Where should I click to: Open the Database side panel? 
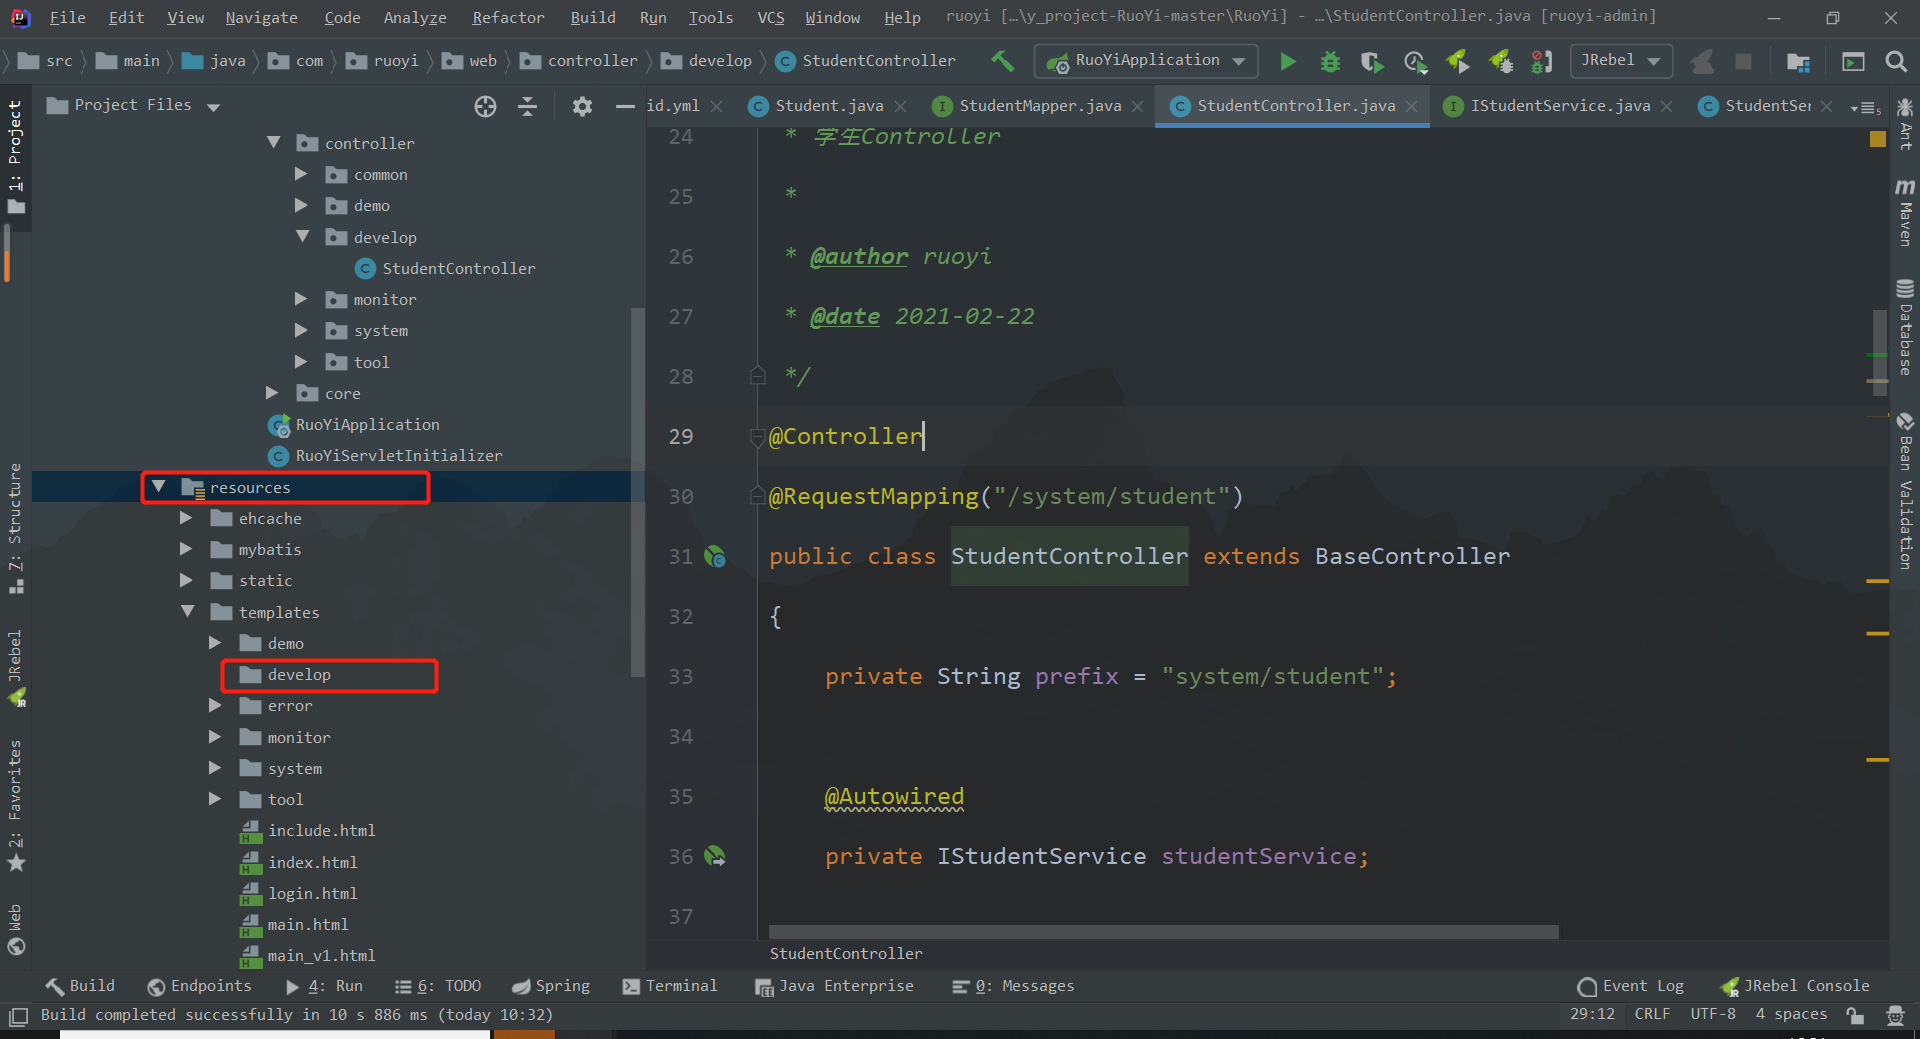[x=1905, y=328]
